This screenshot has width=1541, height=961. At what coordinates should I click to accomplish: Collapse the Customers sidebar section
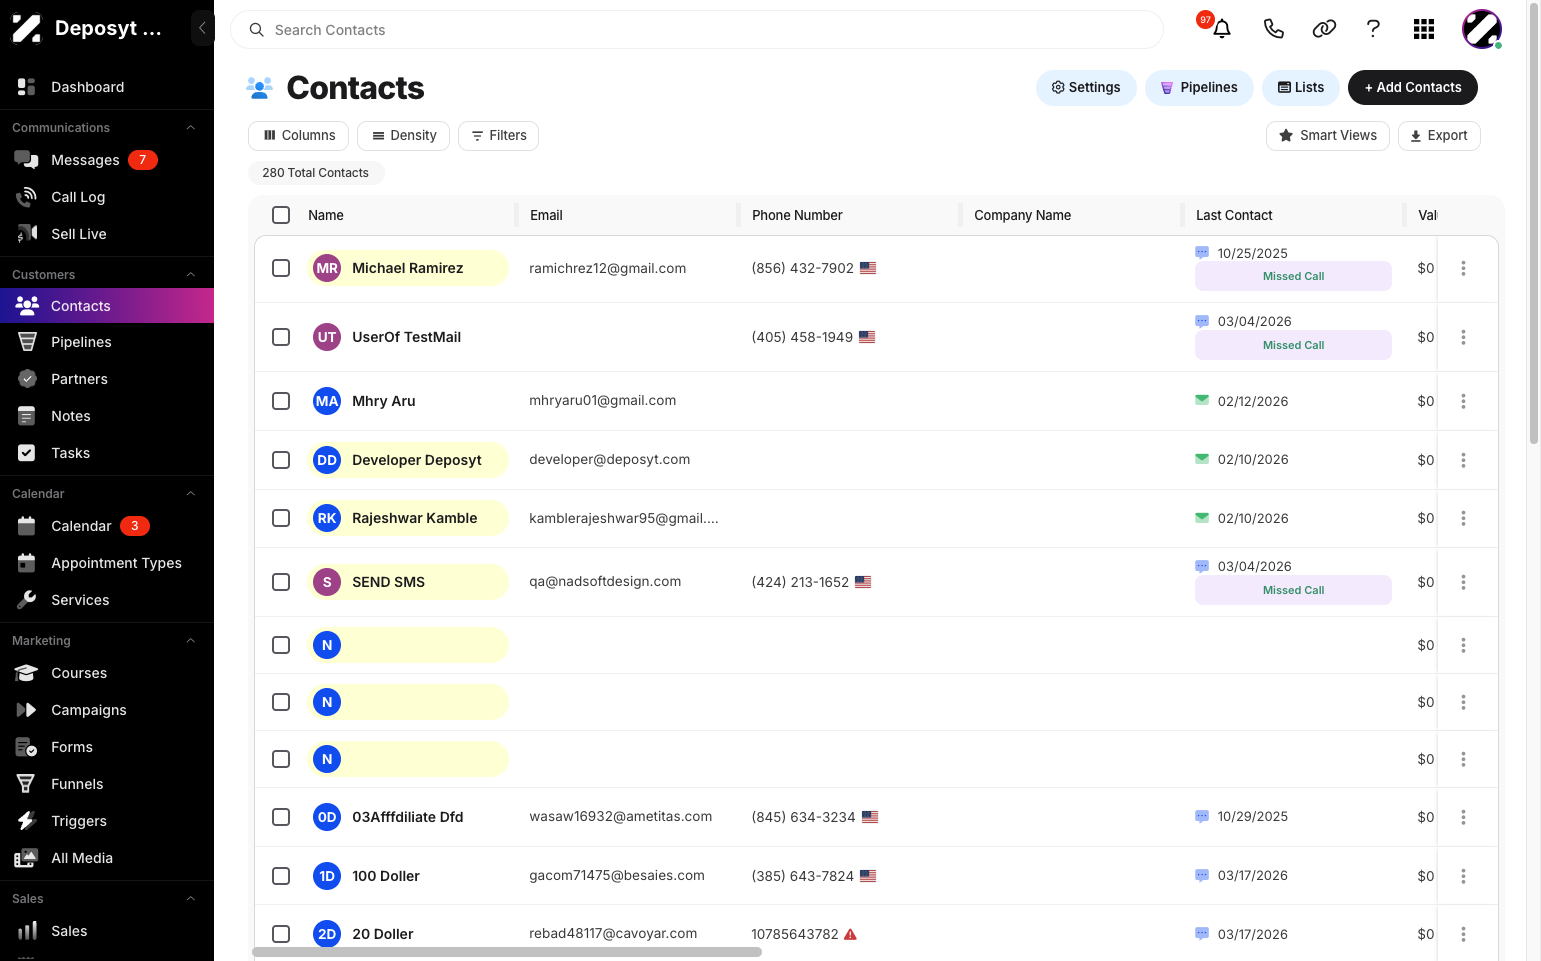coord(190,275)
